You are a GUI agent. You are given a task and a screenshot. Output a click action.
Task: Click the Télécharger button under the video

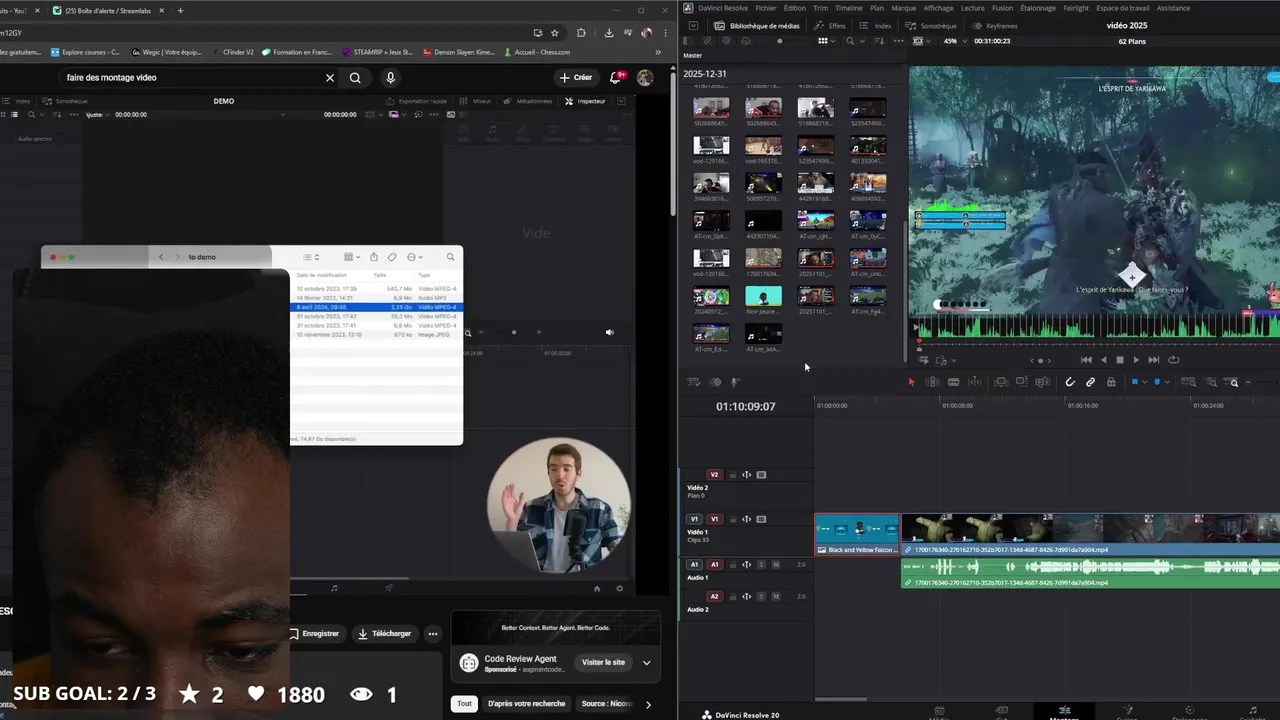pyautogui.click(x=384, y=633)
